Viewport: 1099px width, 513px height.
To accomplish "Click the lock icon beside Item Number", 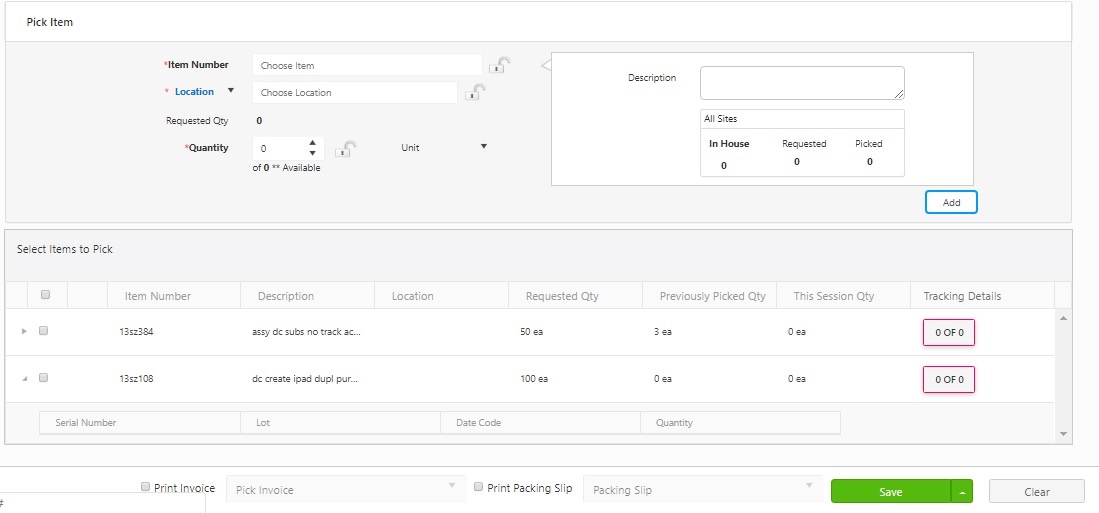I will 499,66.
